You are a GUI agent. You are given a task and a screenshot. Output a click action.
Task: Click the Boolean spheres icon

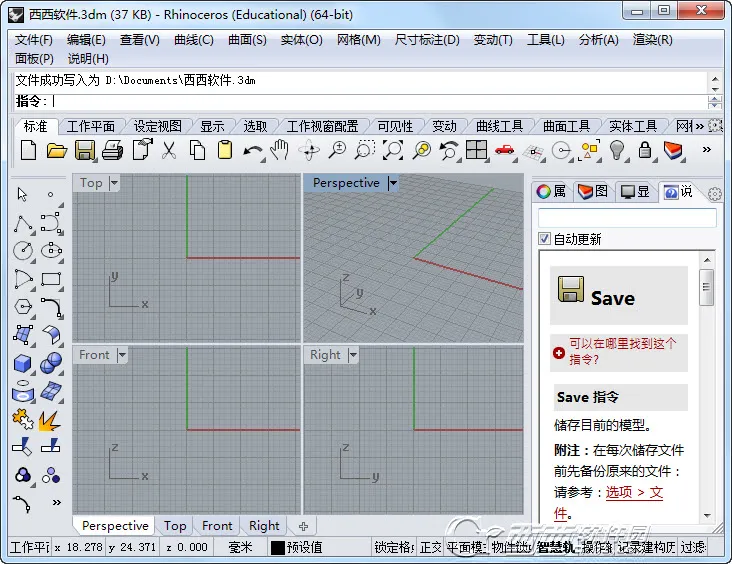(51, 363)
